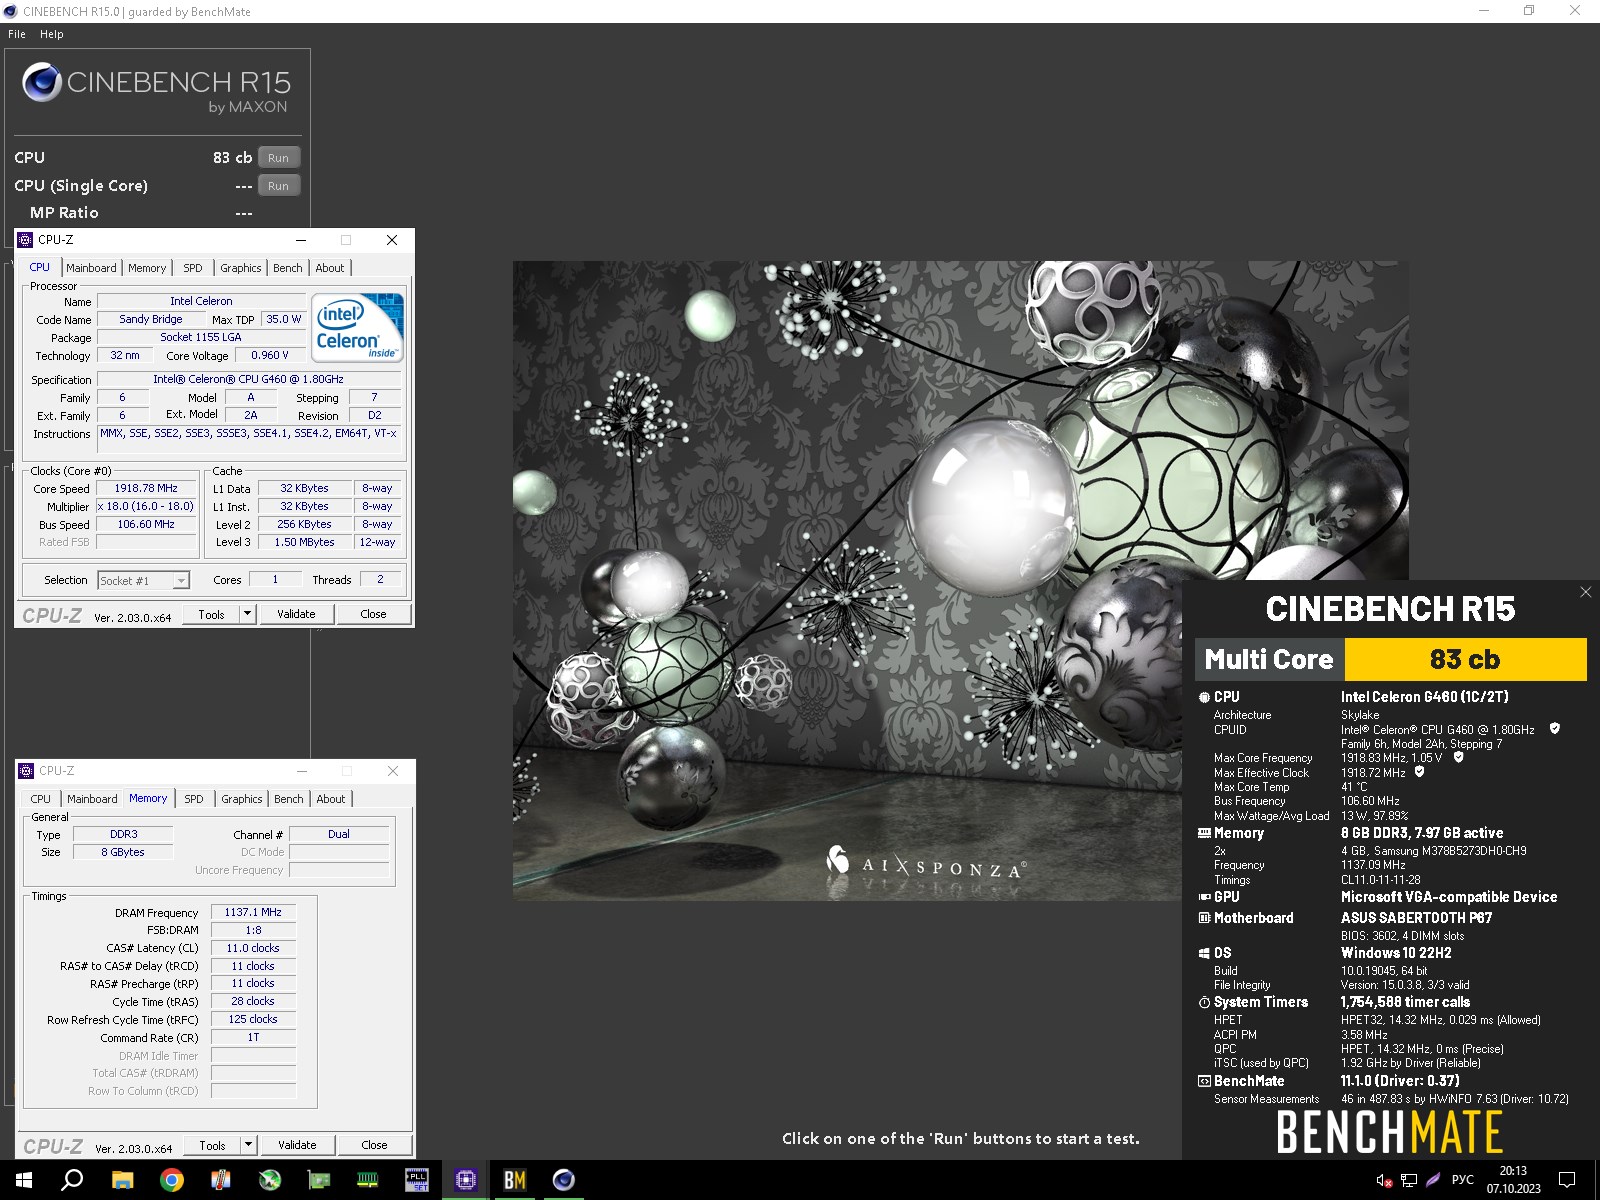The height and width of the screenshot is (1200, 1600).
Task: Open network tray icon
Action: pyautogui.click(x=1409, y=1180)
